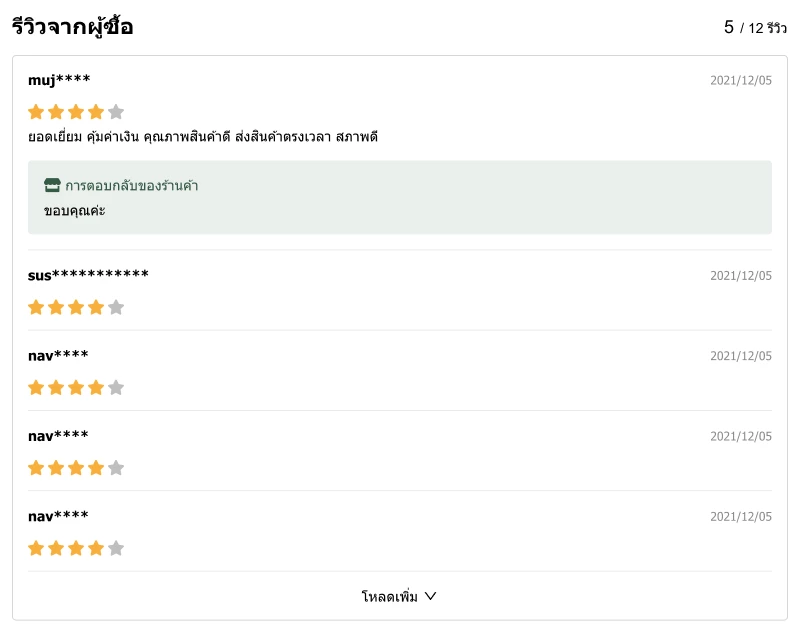Click the gray star in the second nav**** rating
Image resolution: width=800 pixels, height=633 pixels.
tap(117, 467)
